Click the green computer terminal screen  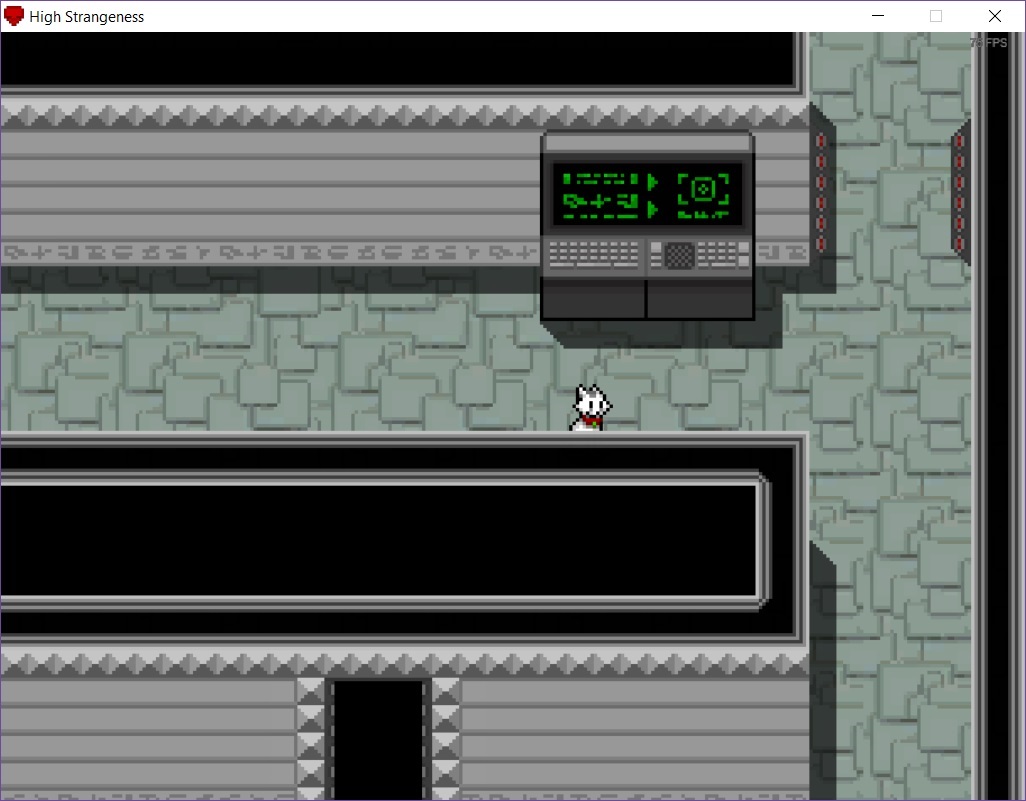pyautogui.click(x=647, y=195)
